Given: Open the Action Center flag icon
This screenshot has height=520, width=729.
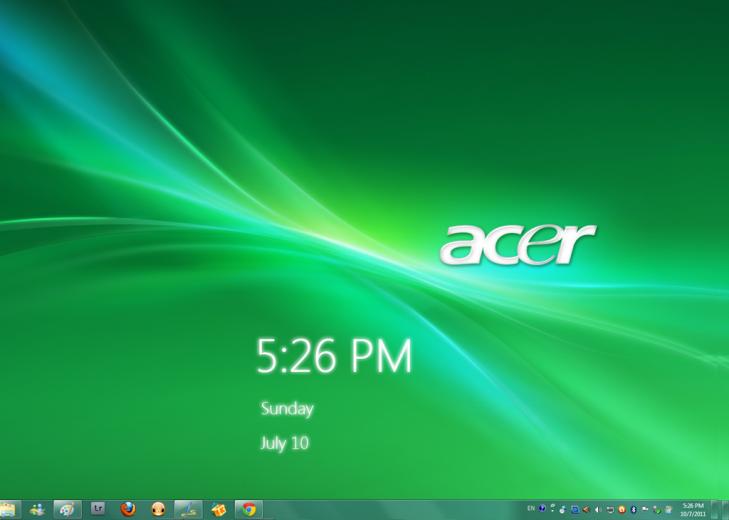Looking at the screenshot, I should click(x=645, y=509).
